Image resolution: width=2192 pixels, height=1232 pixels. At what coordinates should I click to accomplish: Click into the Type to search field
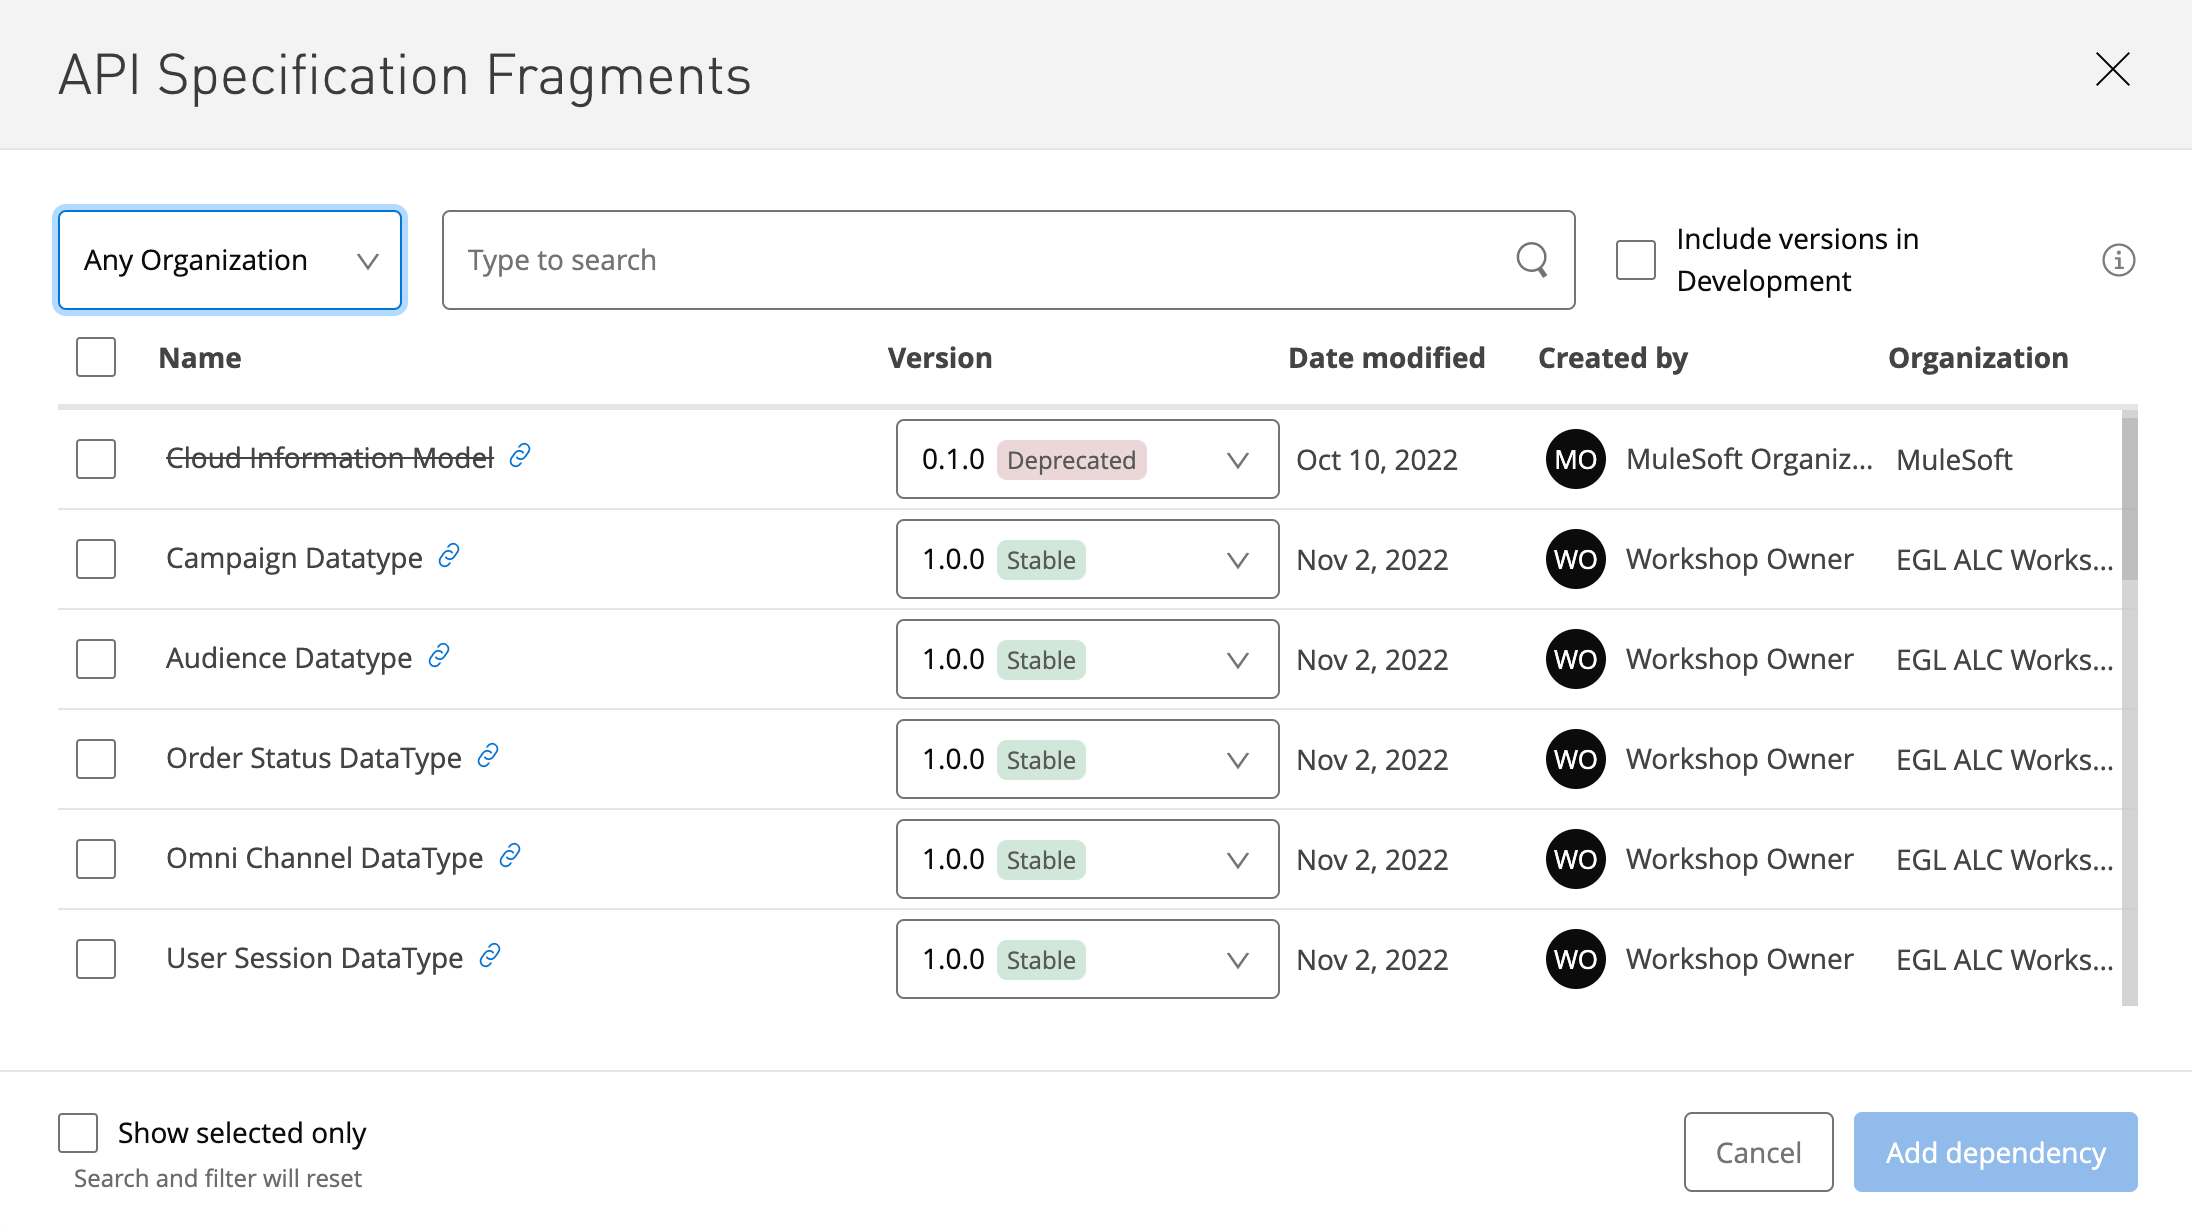980,260
